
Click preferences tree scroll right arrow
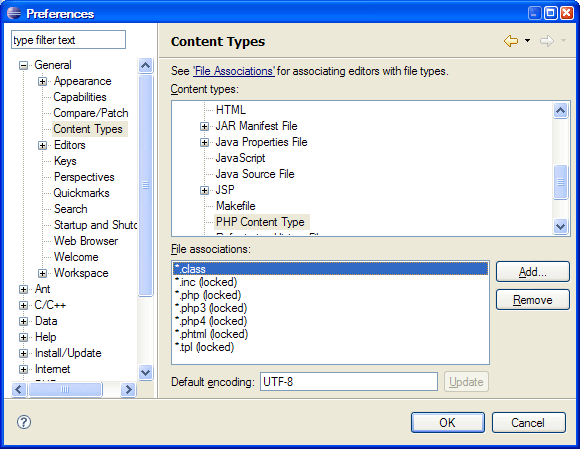coord(128,389)
